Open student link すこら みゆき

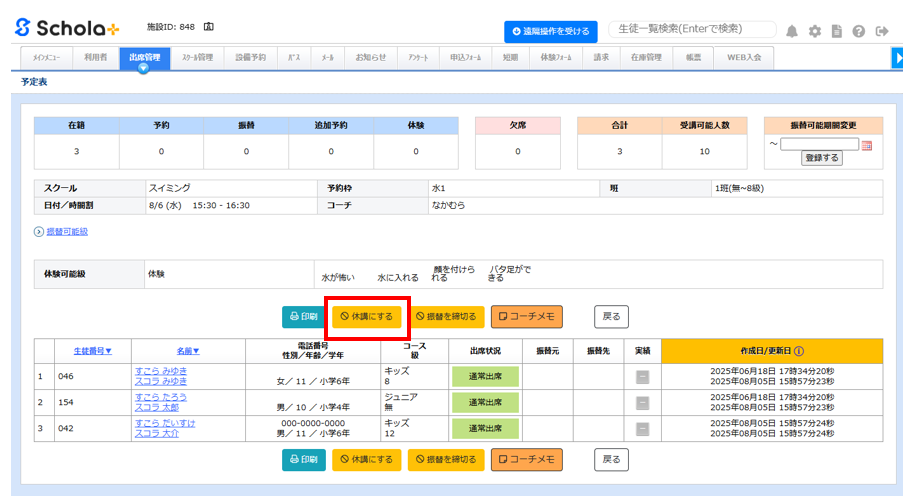tap(161, 371)
